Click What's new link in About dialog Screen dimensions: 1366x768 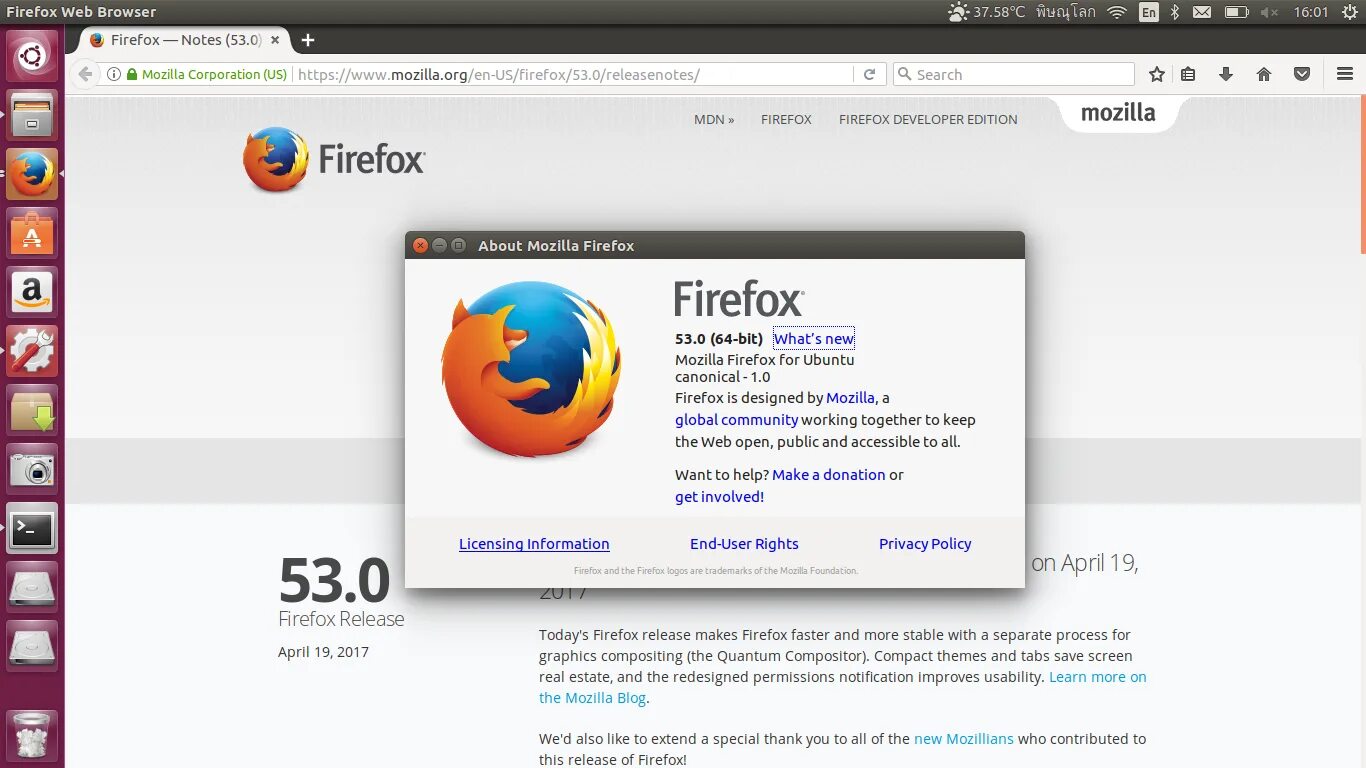[x=814, y=339]
